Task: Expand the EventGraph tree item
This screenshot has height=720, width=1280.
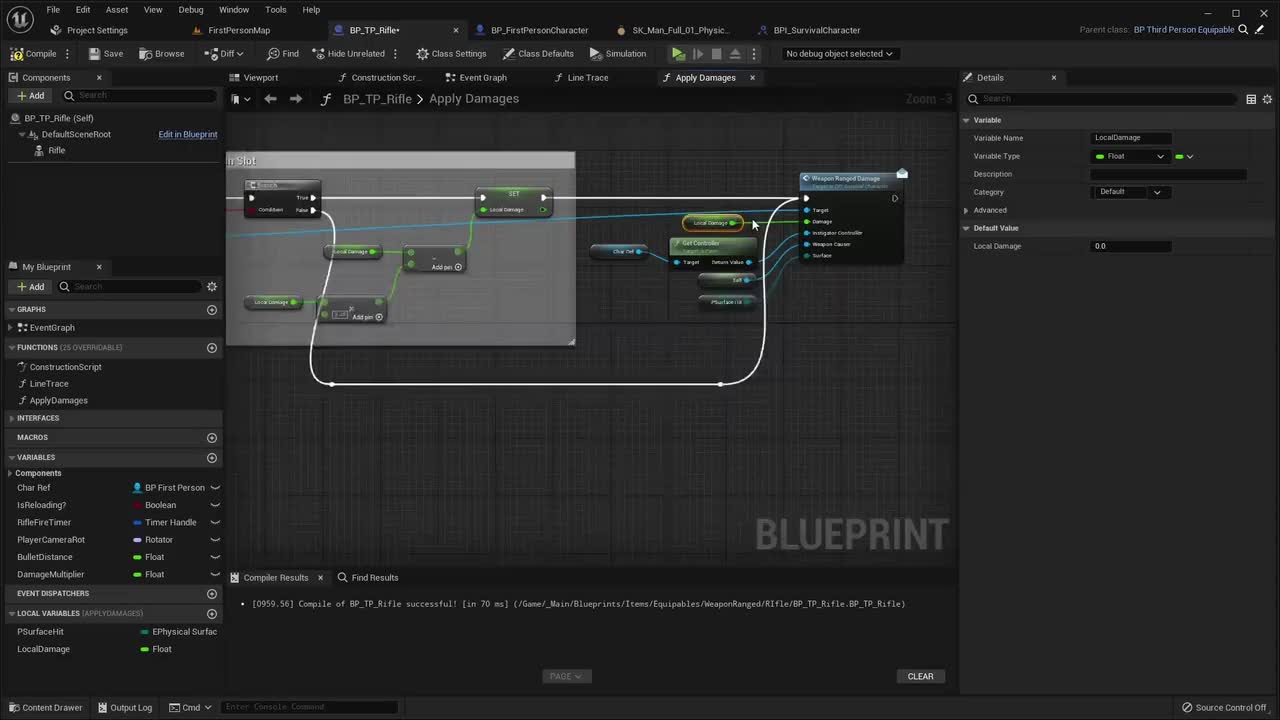Action: (x=10, y=328)
